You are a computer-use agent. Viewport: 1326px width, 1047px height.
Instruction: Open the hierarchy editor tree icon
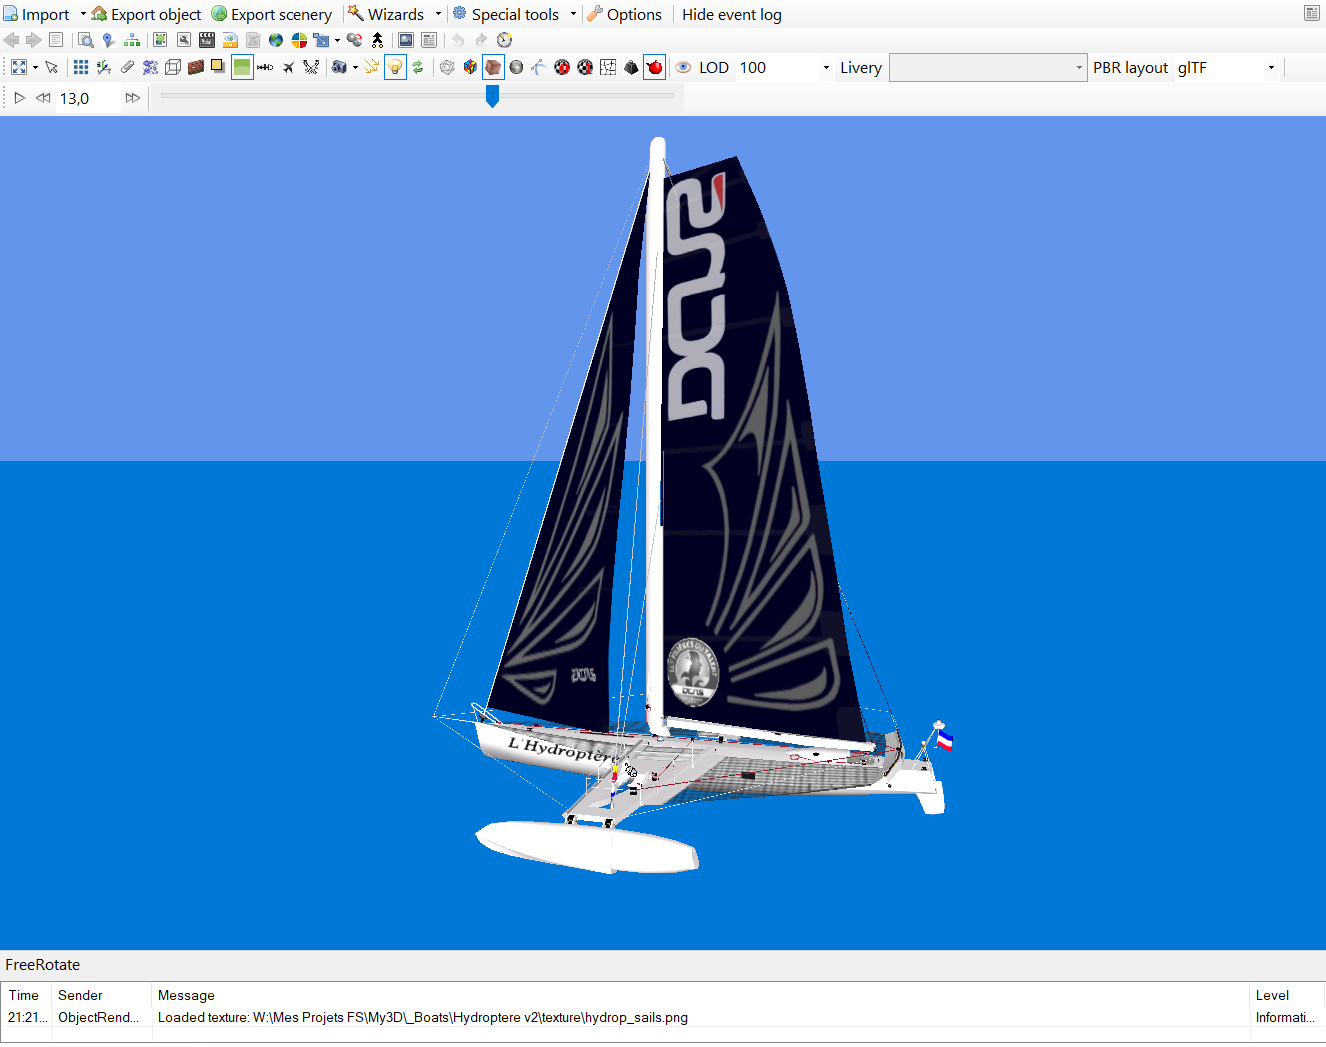[x=132, y=40]
